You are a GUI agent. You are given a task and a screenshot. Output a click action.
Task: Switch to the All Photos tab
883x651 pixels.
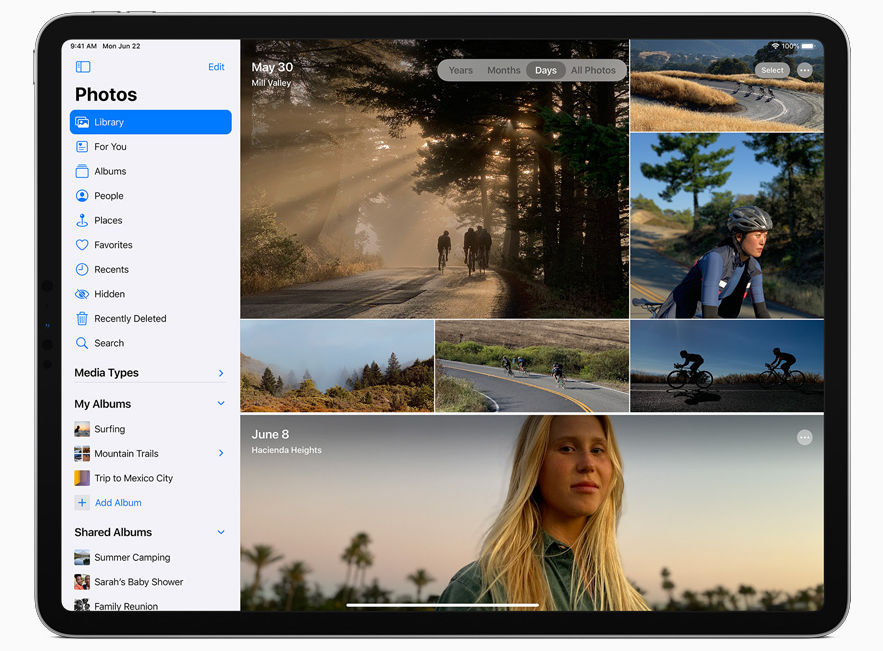593,70
